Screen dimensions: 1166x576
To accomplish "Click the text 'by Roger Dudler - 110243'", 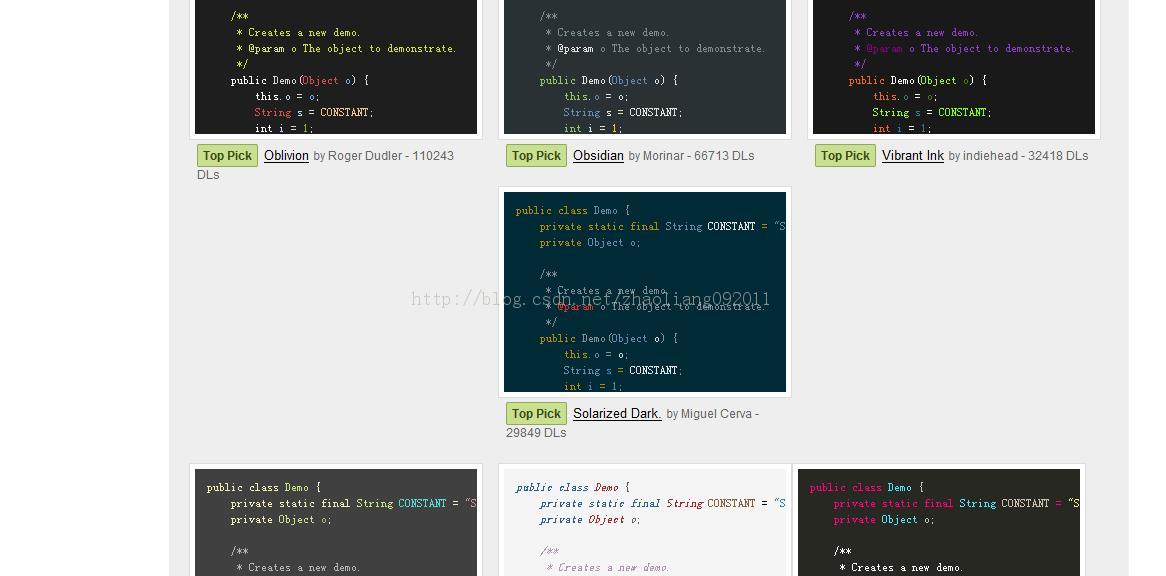I will coord(384,155).
